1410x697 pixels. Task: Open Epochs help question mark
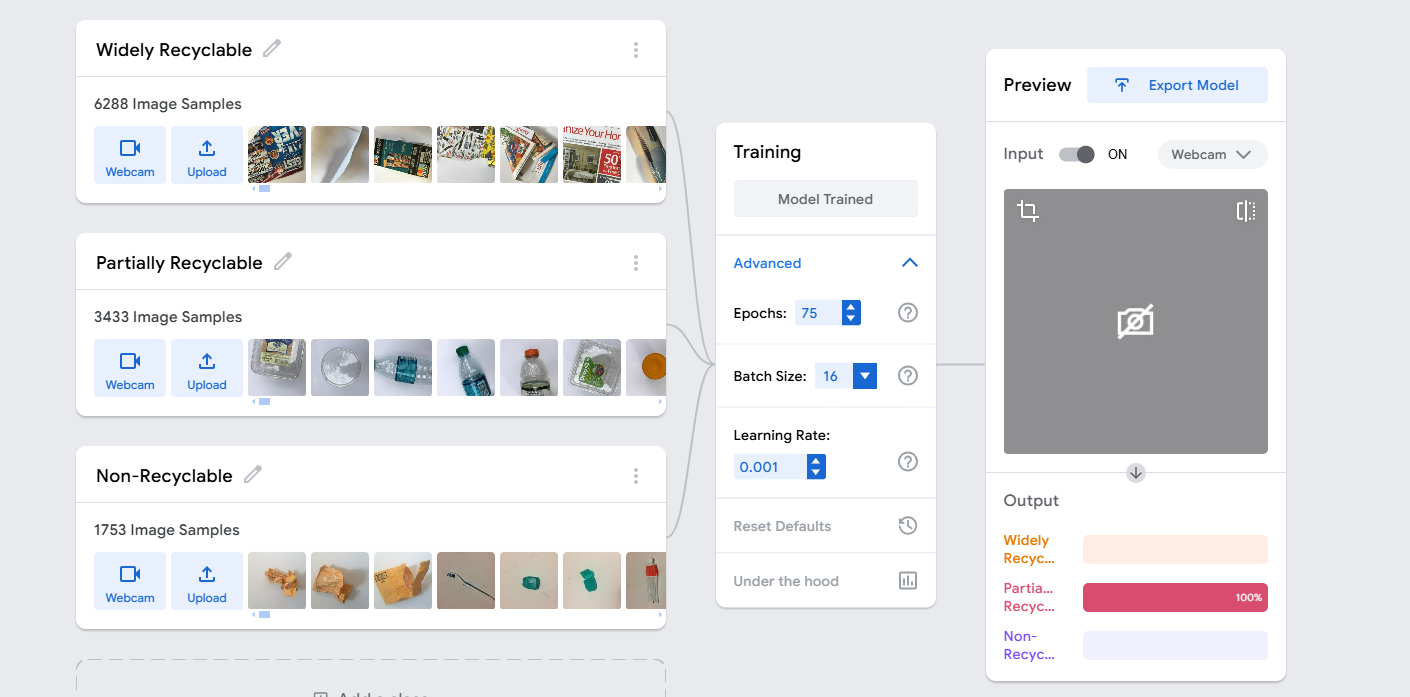click(908, 313)
